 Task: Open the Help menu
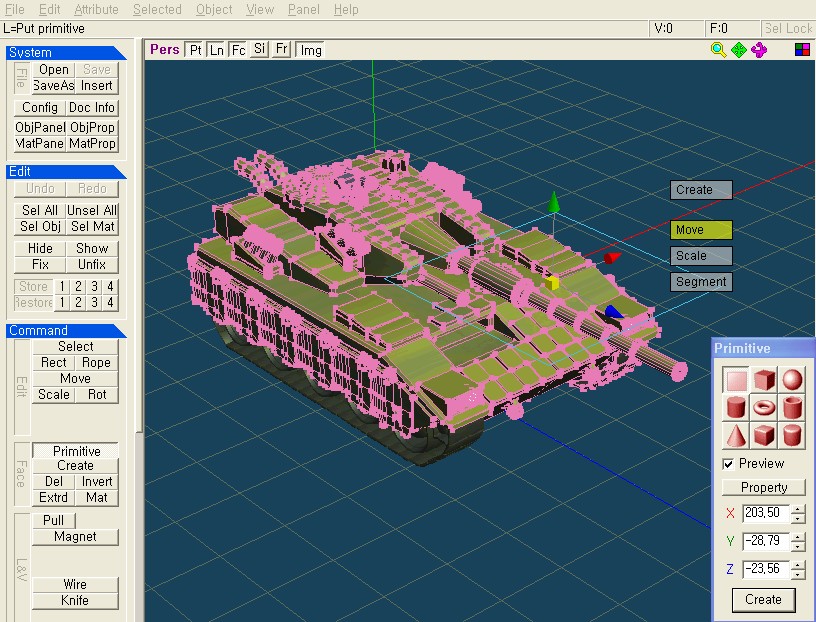[346, 9]
